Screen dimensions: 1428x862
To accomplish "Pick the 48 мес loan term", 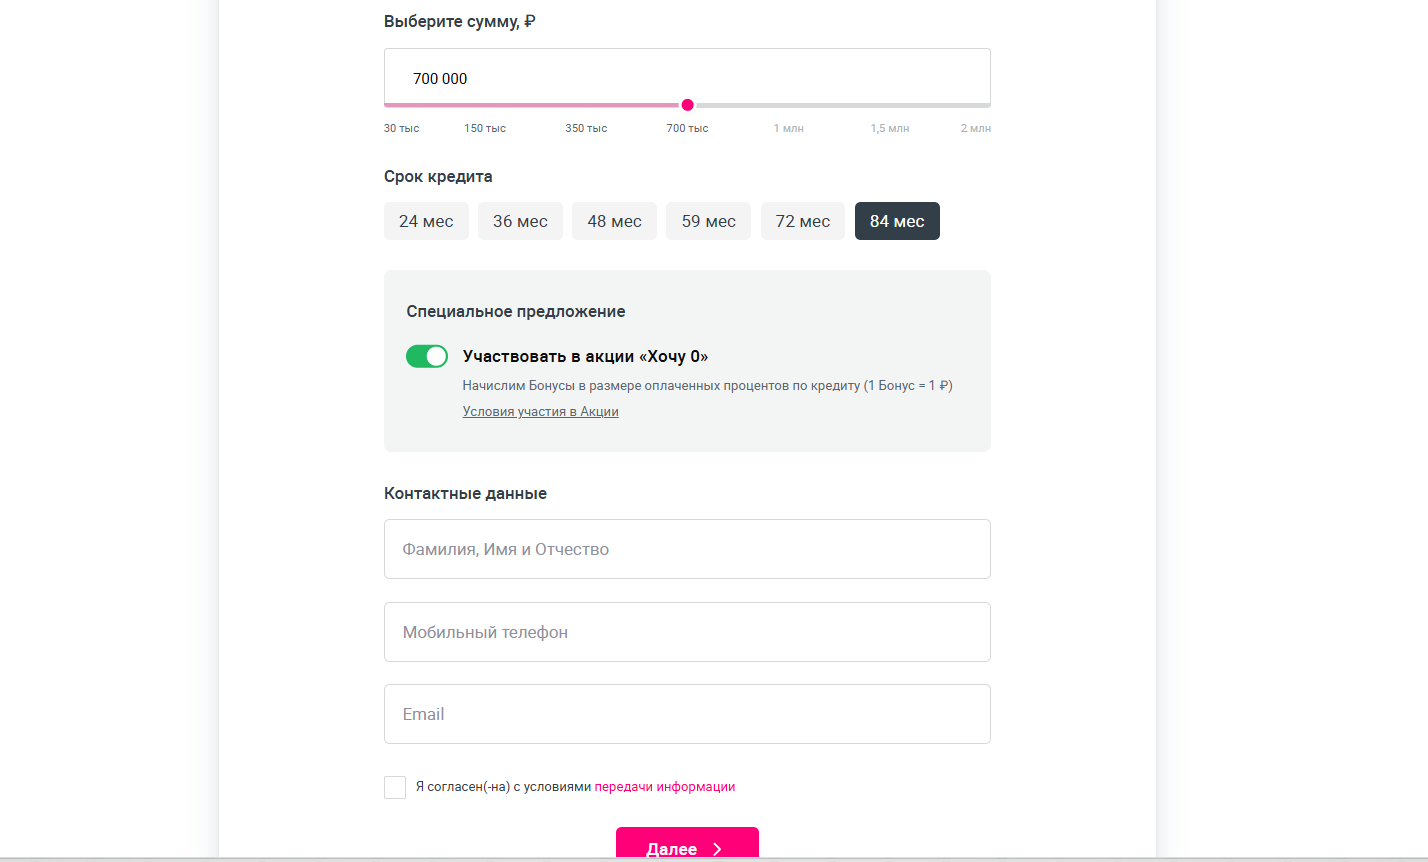I will click(x=614, y=221).
